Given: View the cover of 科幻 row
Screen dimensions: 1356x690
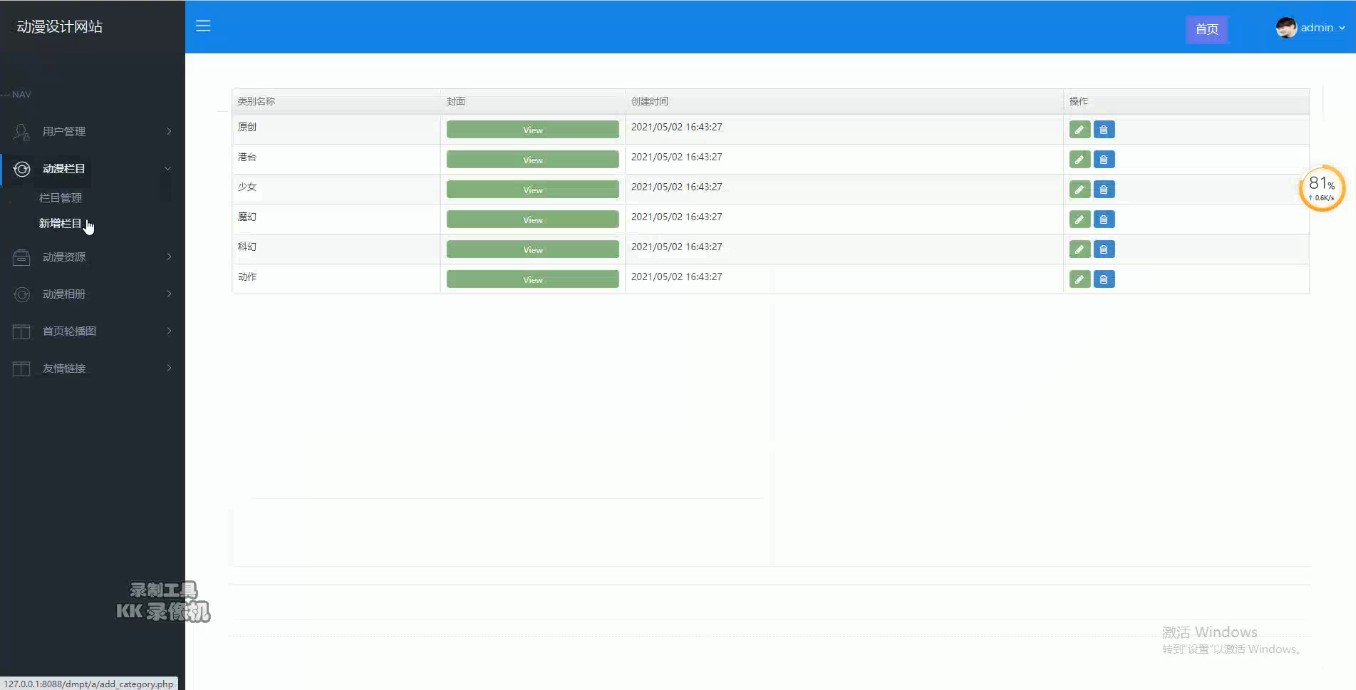Looking at the screenshot, I should point(533,250).
